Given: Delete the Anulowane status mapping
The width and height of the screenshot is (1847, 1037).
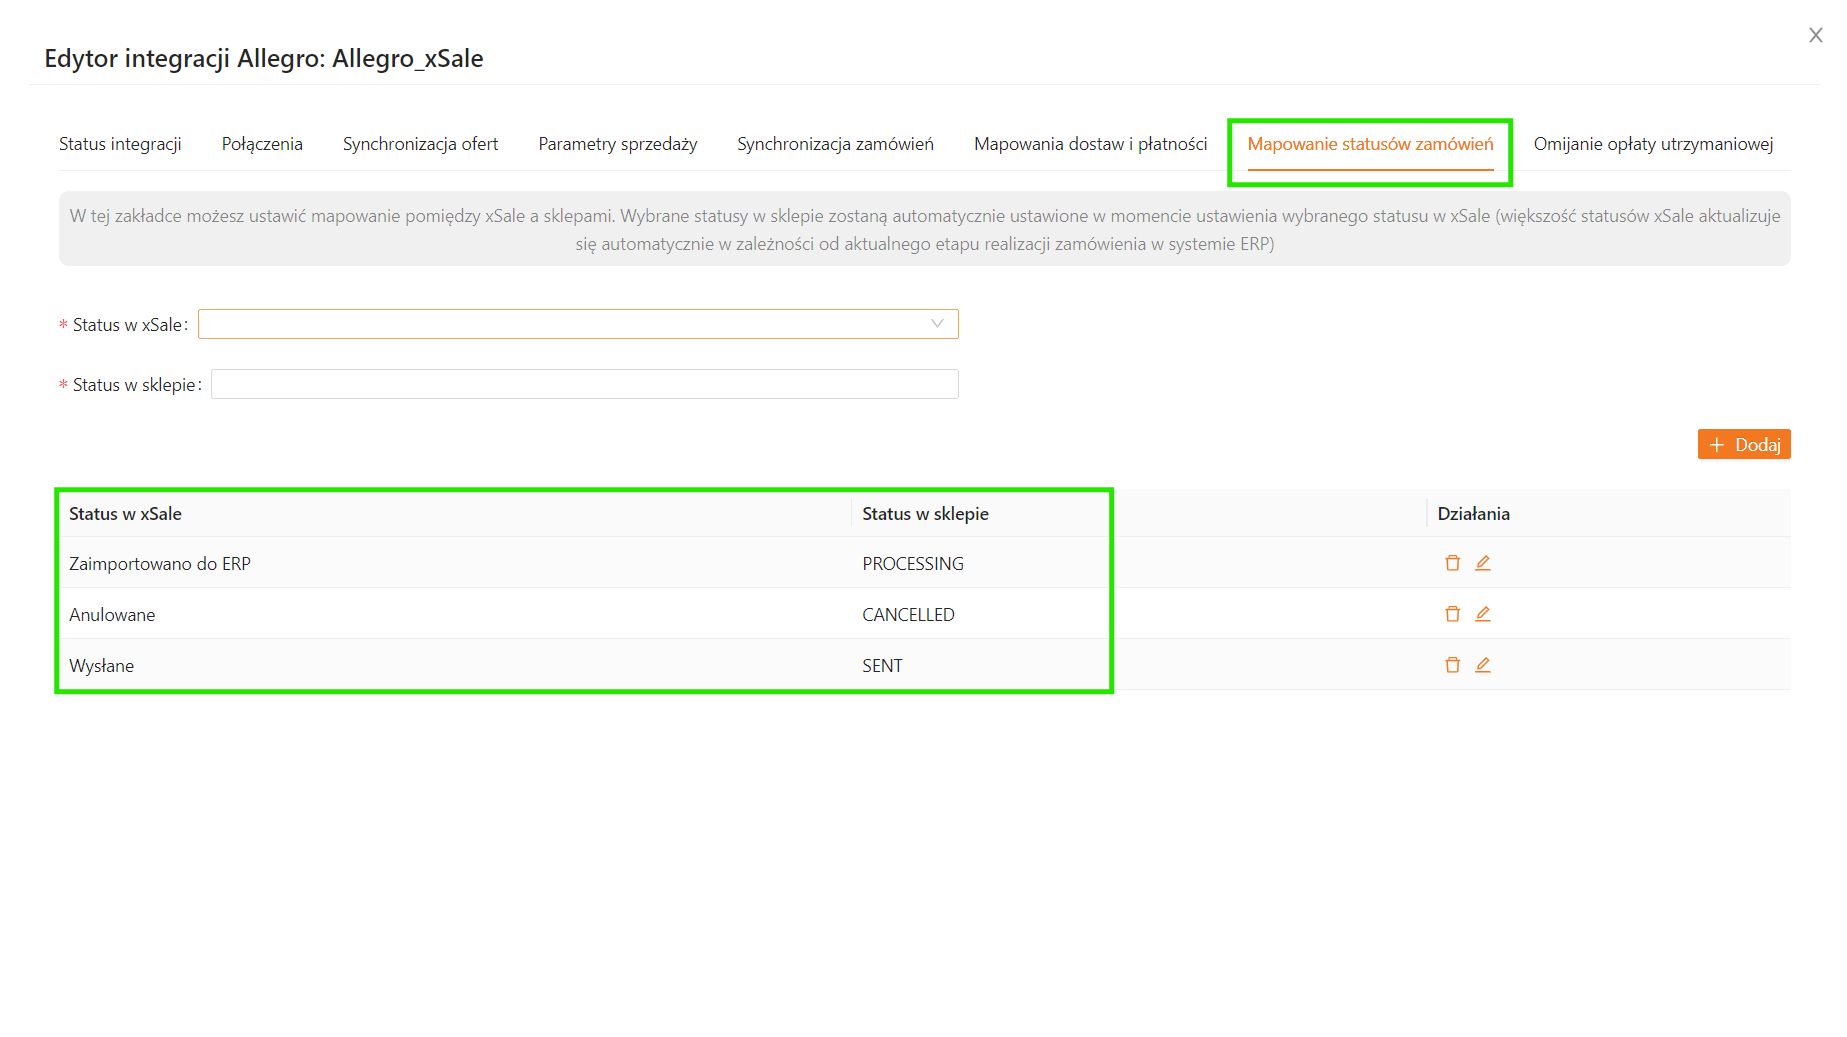Looking at the screenshot, I should pos(1452,614).
